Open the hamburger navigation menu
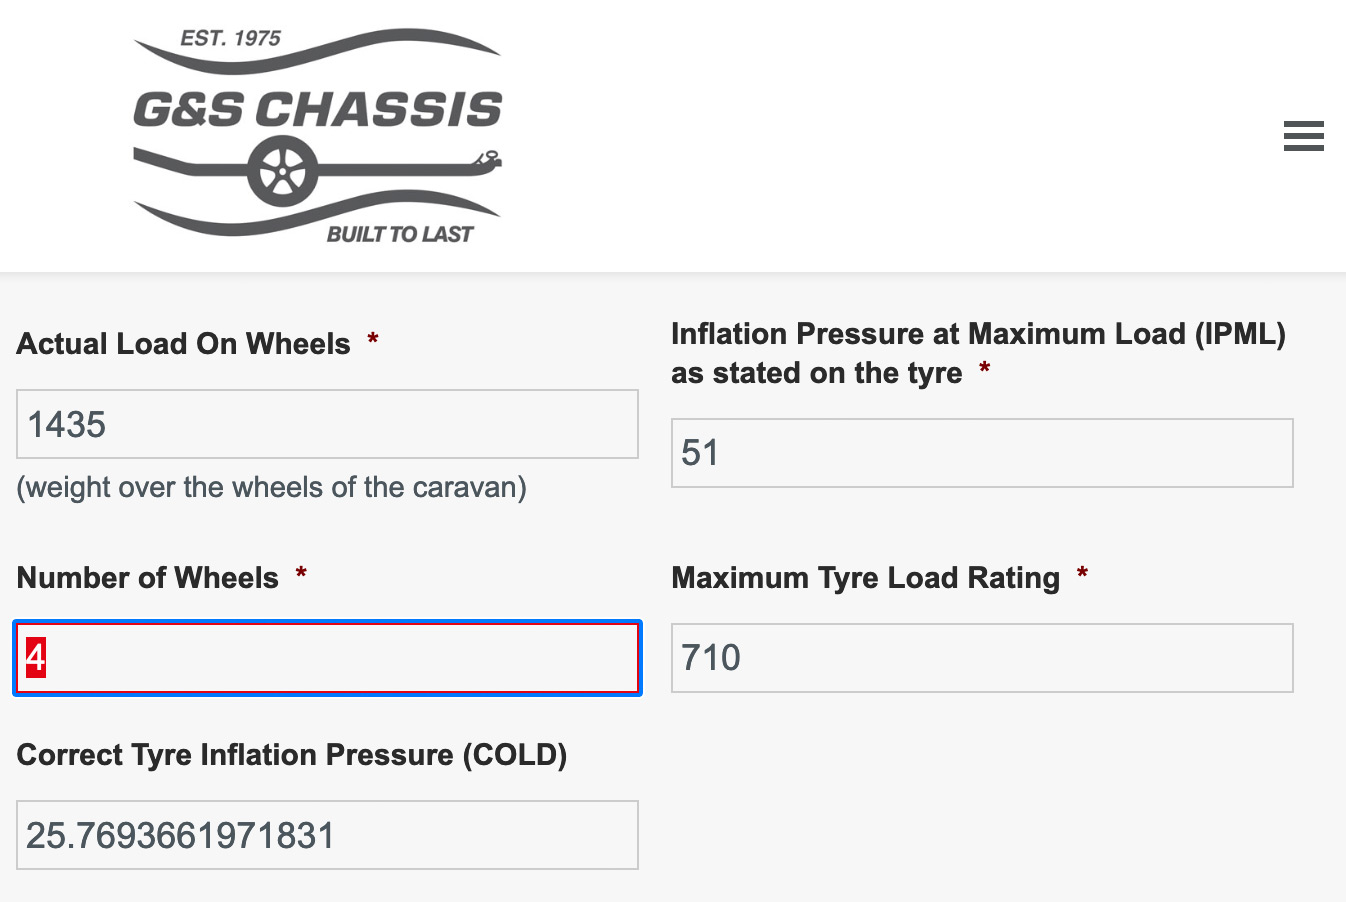1346x902 pixels. [1303, 136]
